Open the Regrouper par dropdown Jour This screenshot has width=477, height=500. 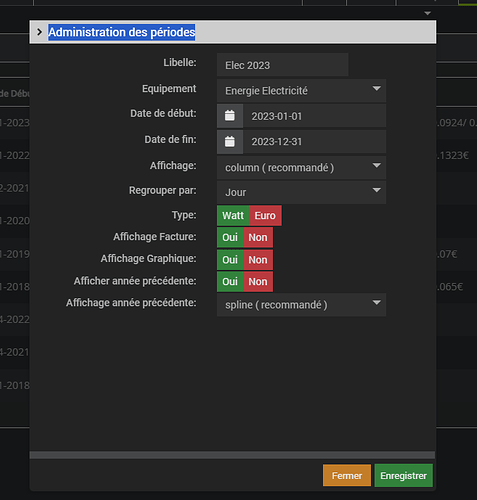tap(301, 192)
